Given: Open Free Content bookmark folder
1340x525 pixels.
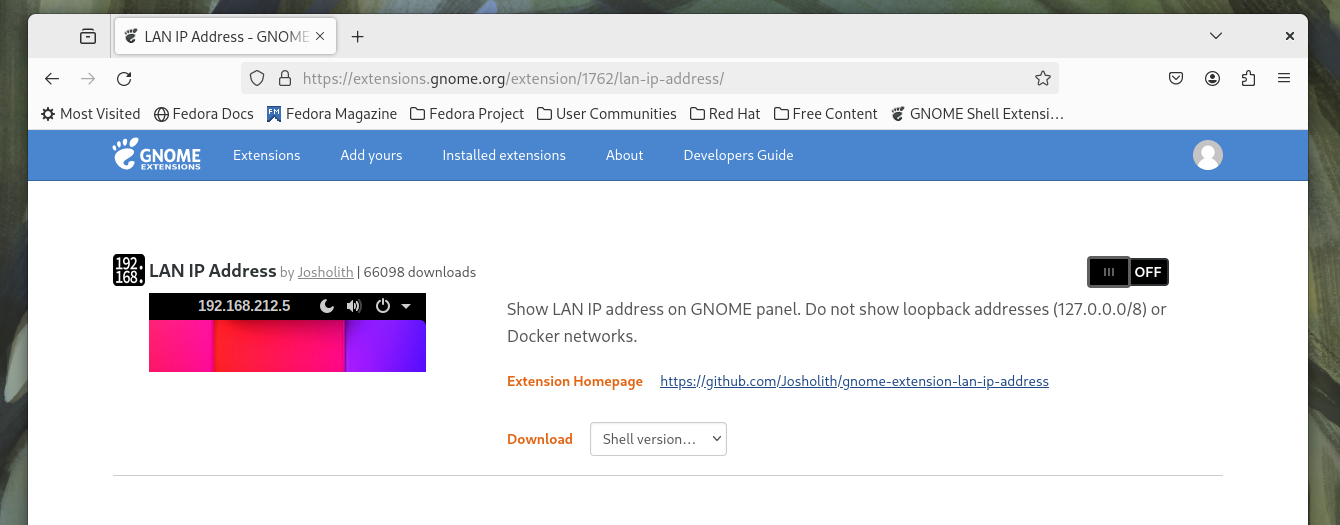Looking at the screenshot, I should pyautogui.click(x=825, y=114).
